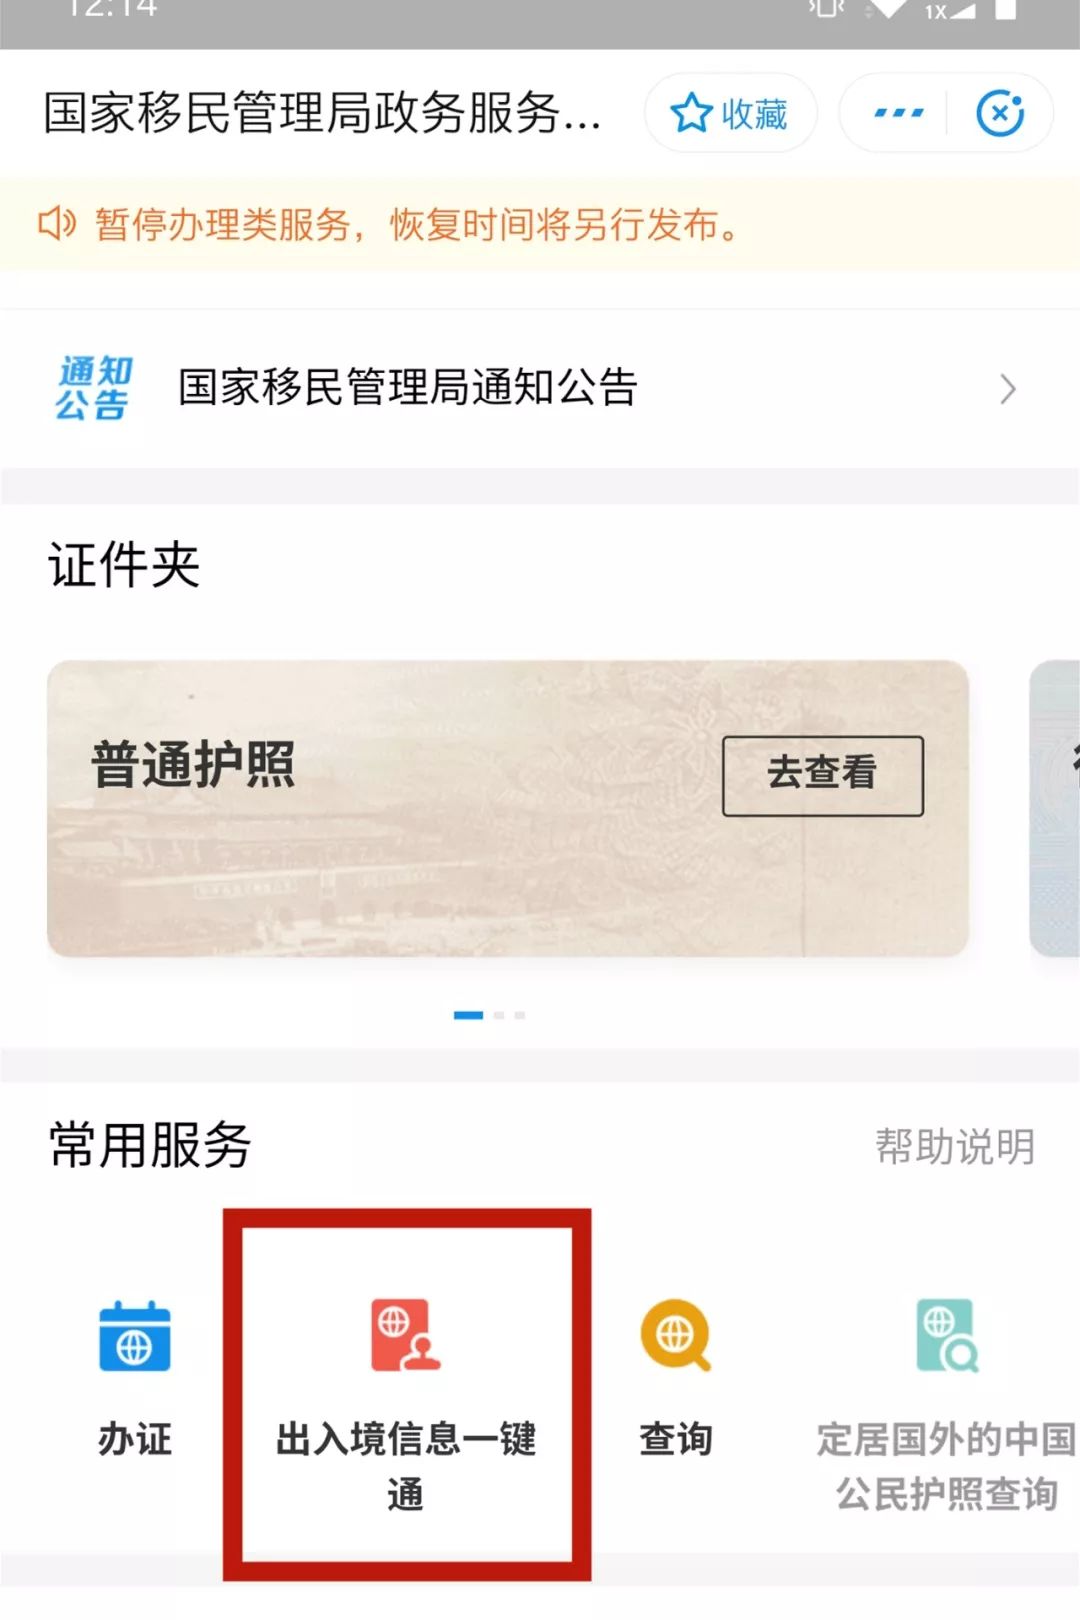
Task: Tap the 国家移民管理局政务服务 page title
Action: pos(322,113)
